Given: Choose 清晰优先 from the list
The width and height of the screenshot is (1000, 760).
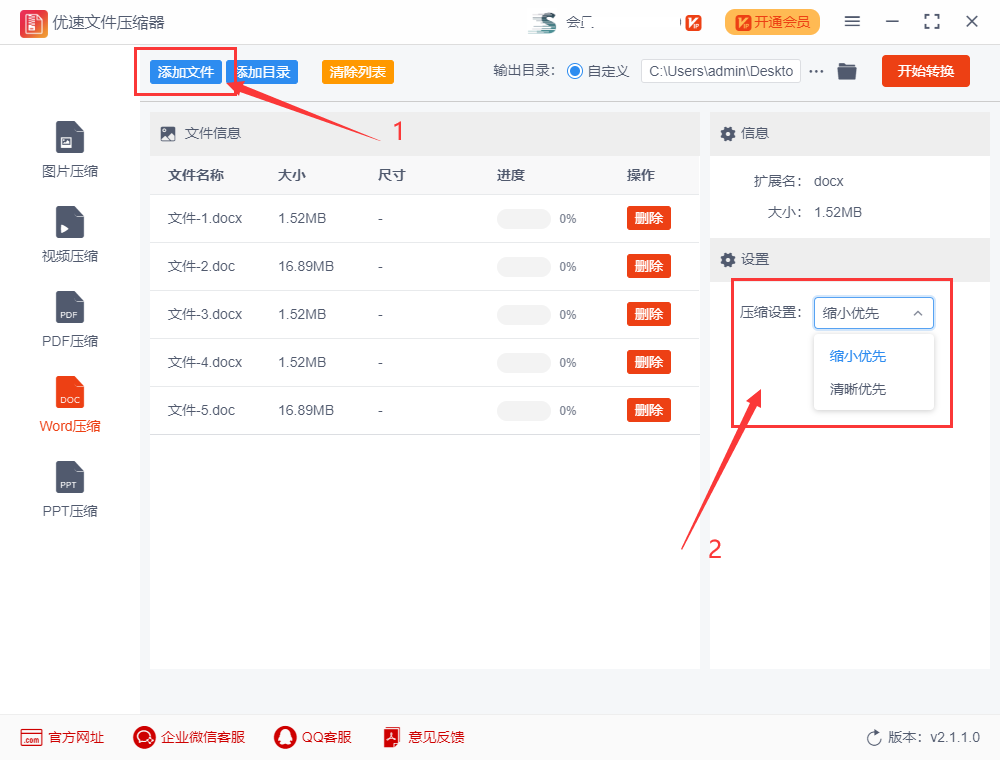Looking at the screenshot, I should [x=858, y=389].
